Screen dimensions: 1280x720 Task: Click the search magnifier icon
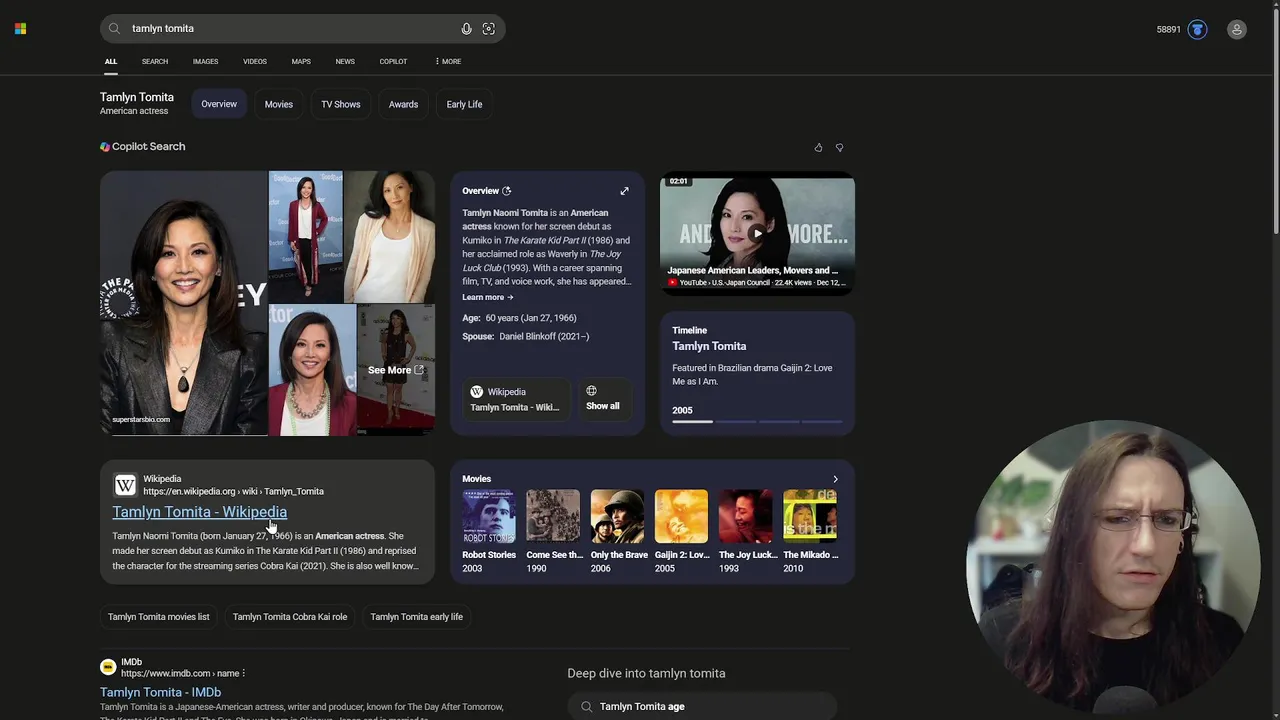[114, 29]
